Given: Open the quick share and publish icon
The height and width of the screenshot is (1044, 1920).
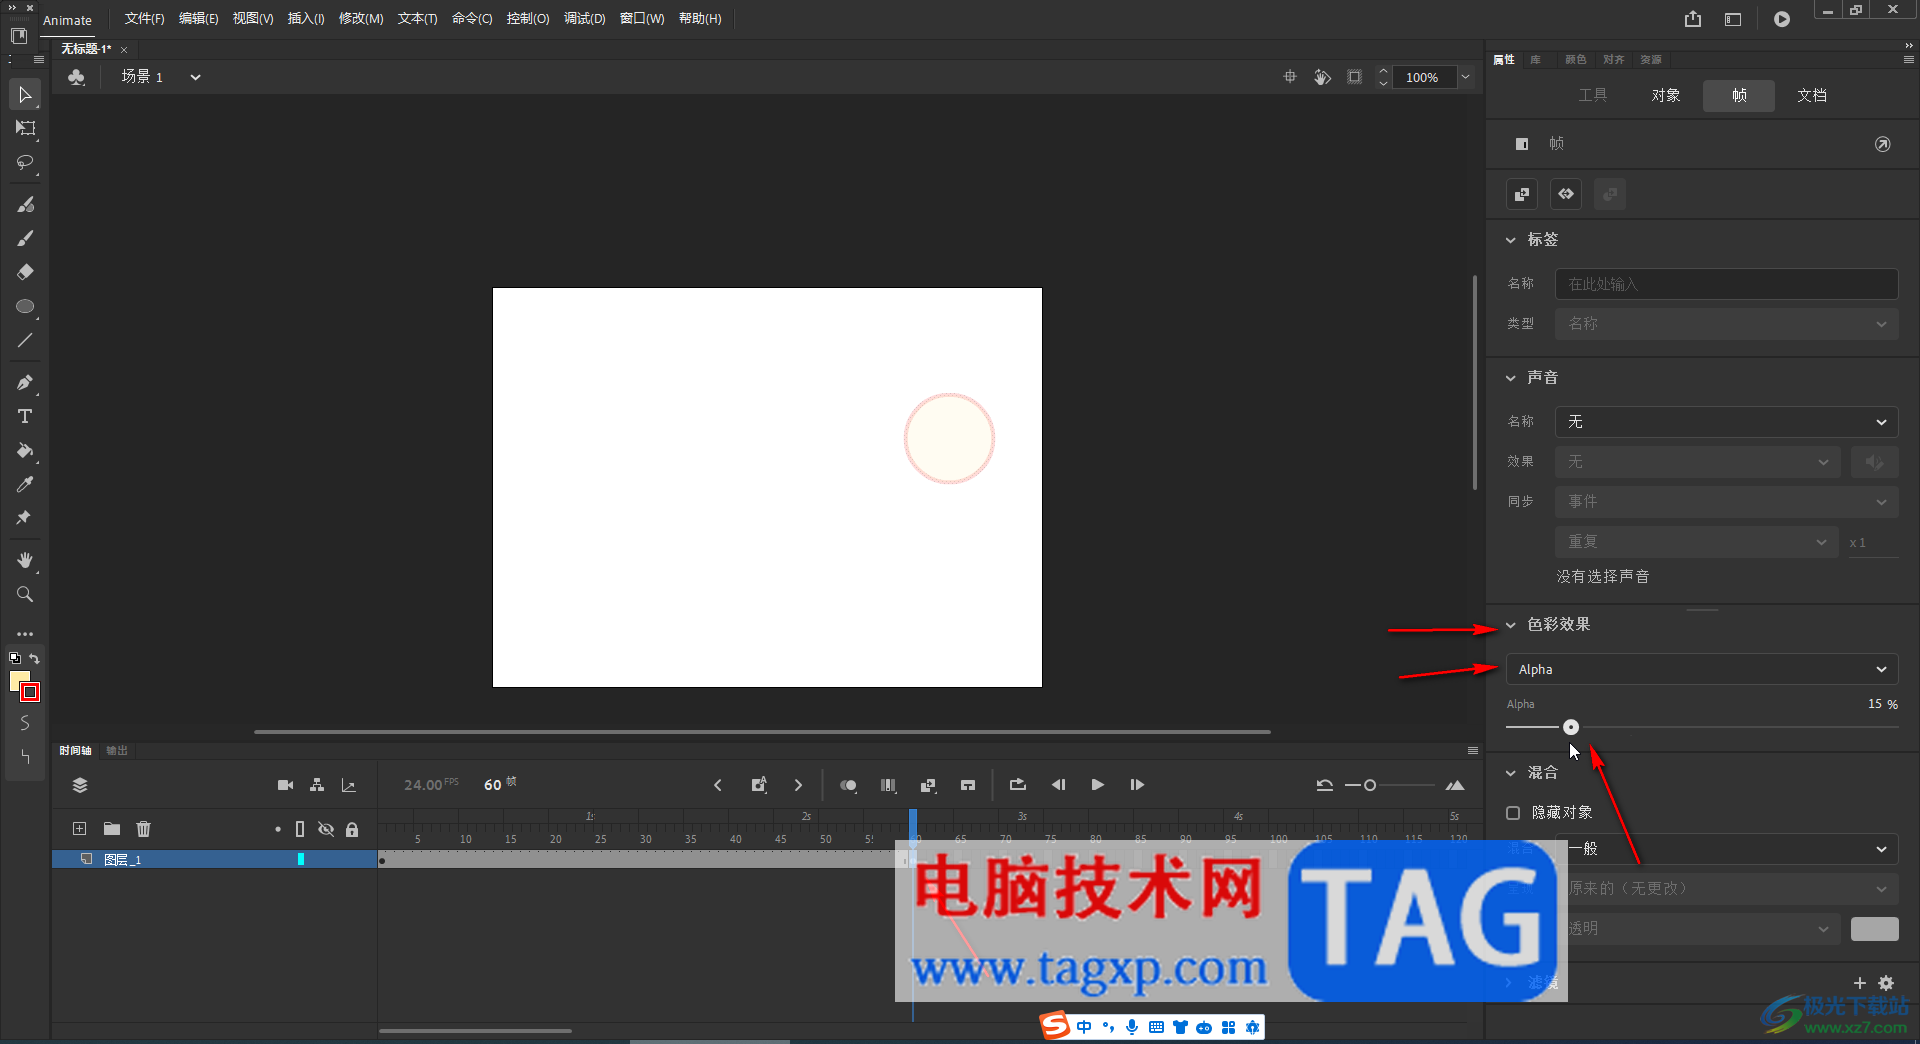Looking at the screenshot, I should 1693,19.
